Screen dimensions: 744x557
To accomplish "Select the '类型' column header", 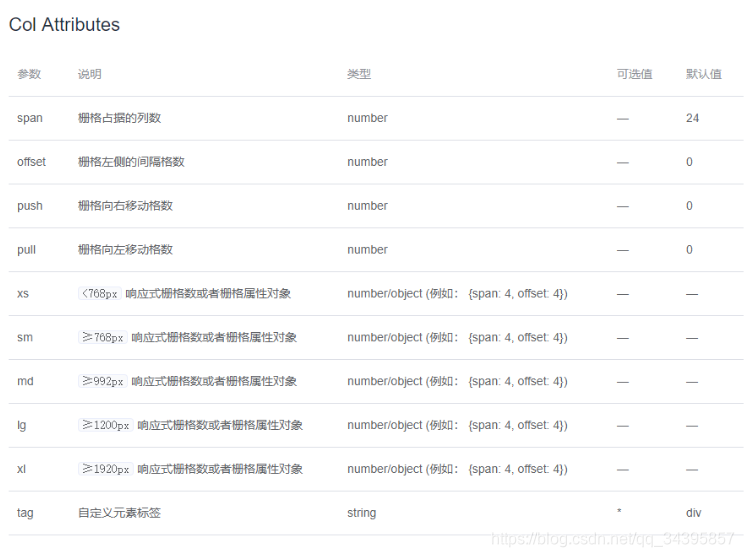I will point(359,74).
